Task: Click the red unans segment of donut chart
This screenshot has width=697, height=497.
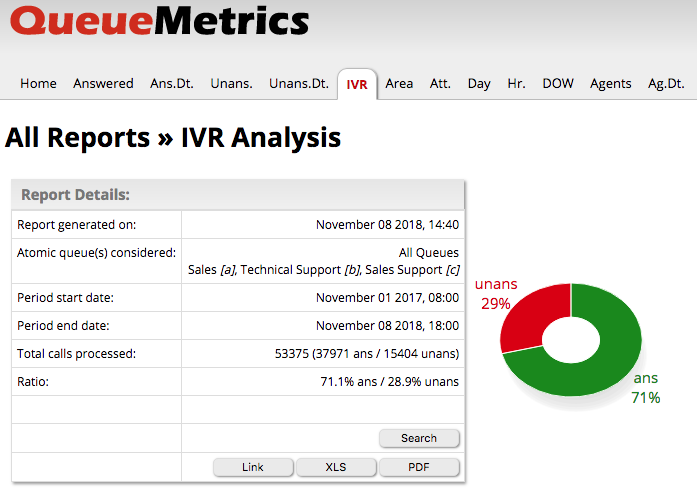Action: coord(530,316)
